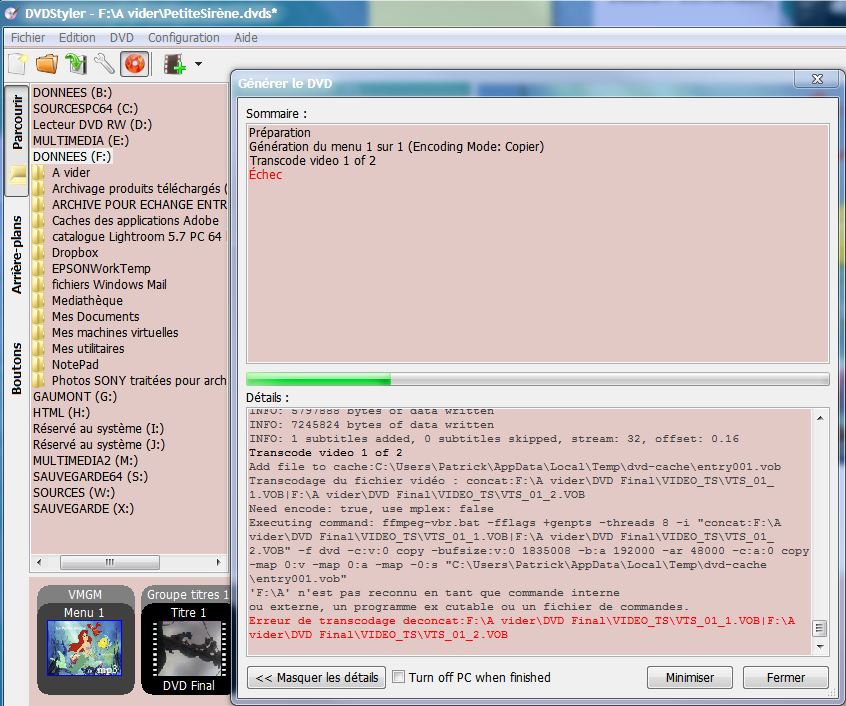Click file browser horizontal scrollbar thumb
This screenshot has height=706, width=846.
pyautogui.click(x=110, y=563)
